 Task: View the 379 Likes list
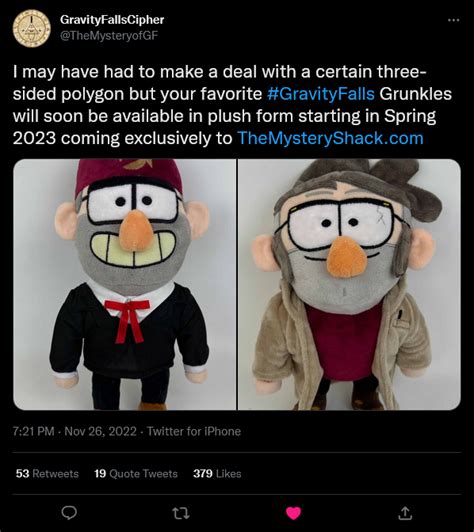pyautogui.click(x=217, y=473)
